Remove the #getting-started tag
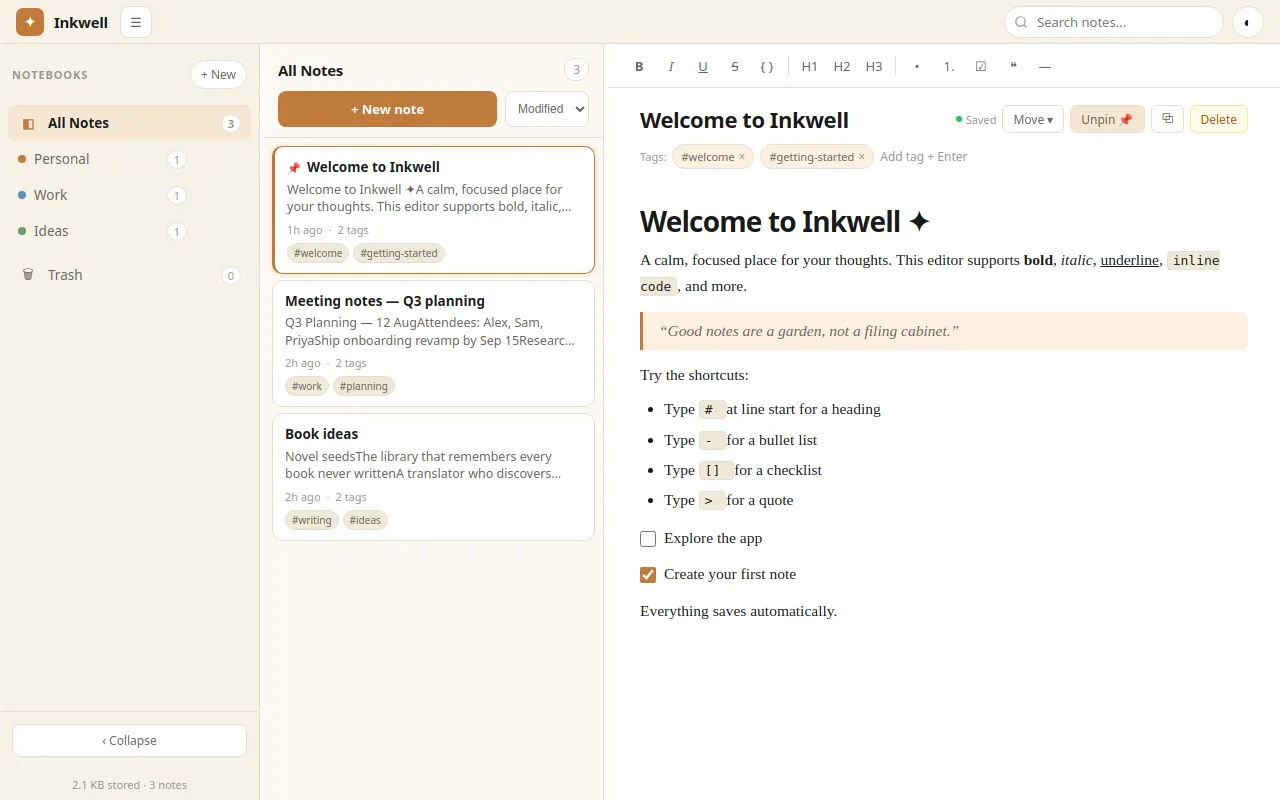This screenshot has width=1280, height=800. [862, 157]
